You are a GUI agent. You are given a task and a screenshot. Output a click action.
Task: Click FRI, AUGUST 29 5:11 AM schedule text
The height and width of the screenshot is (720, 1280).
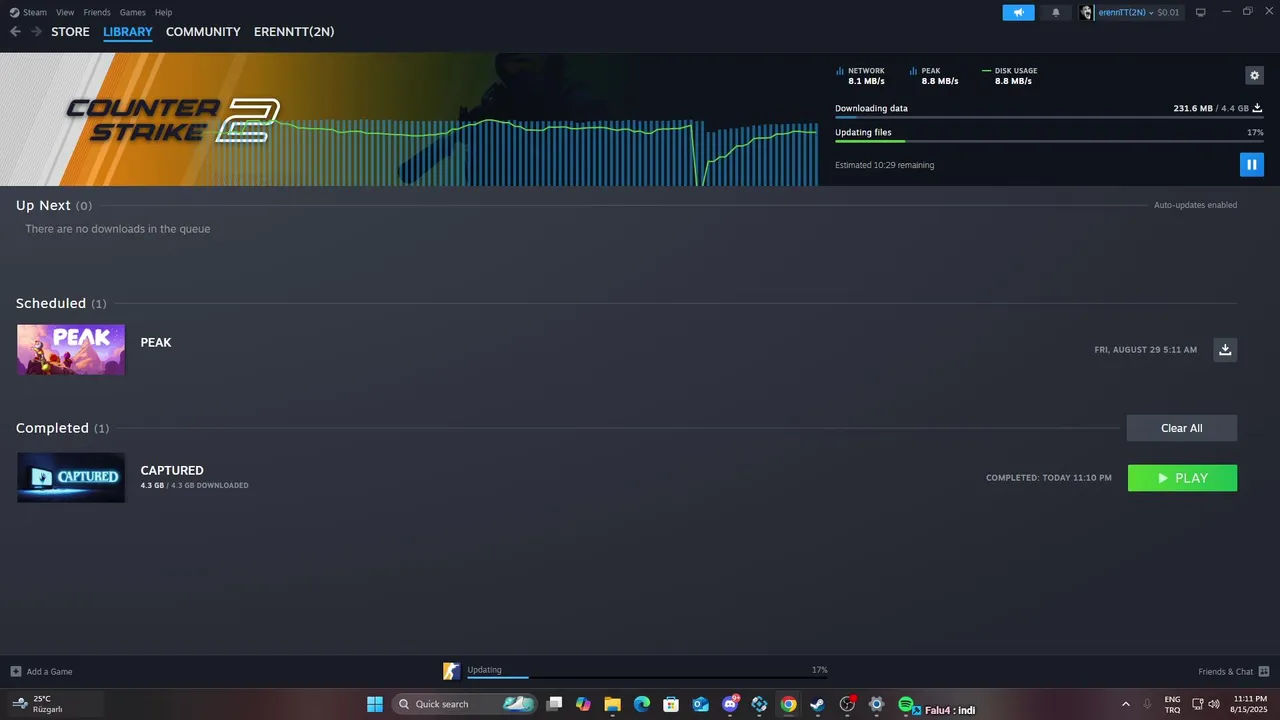(x=1145, y=350)
